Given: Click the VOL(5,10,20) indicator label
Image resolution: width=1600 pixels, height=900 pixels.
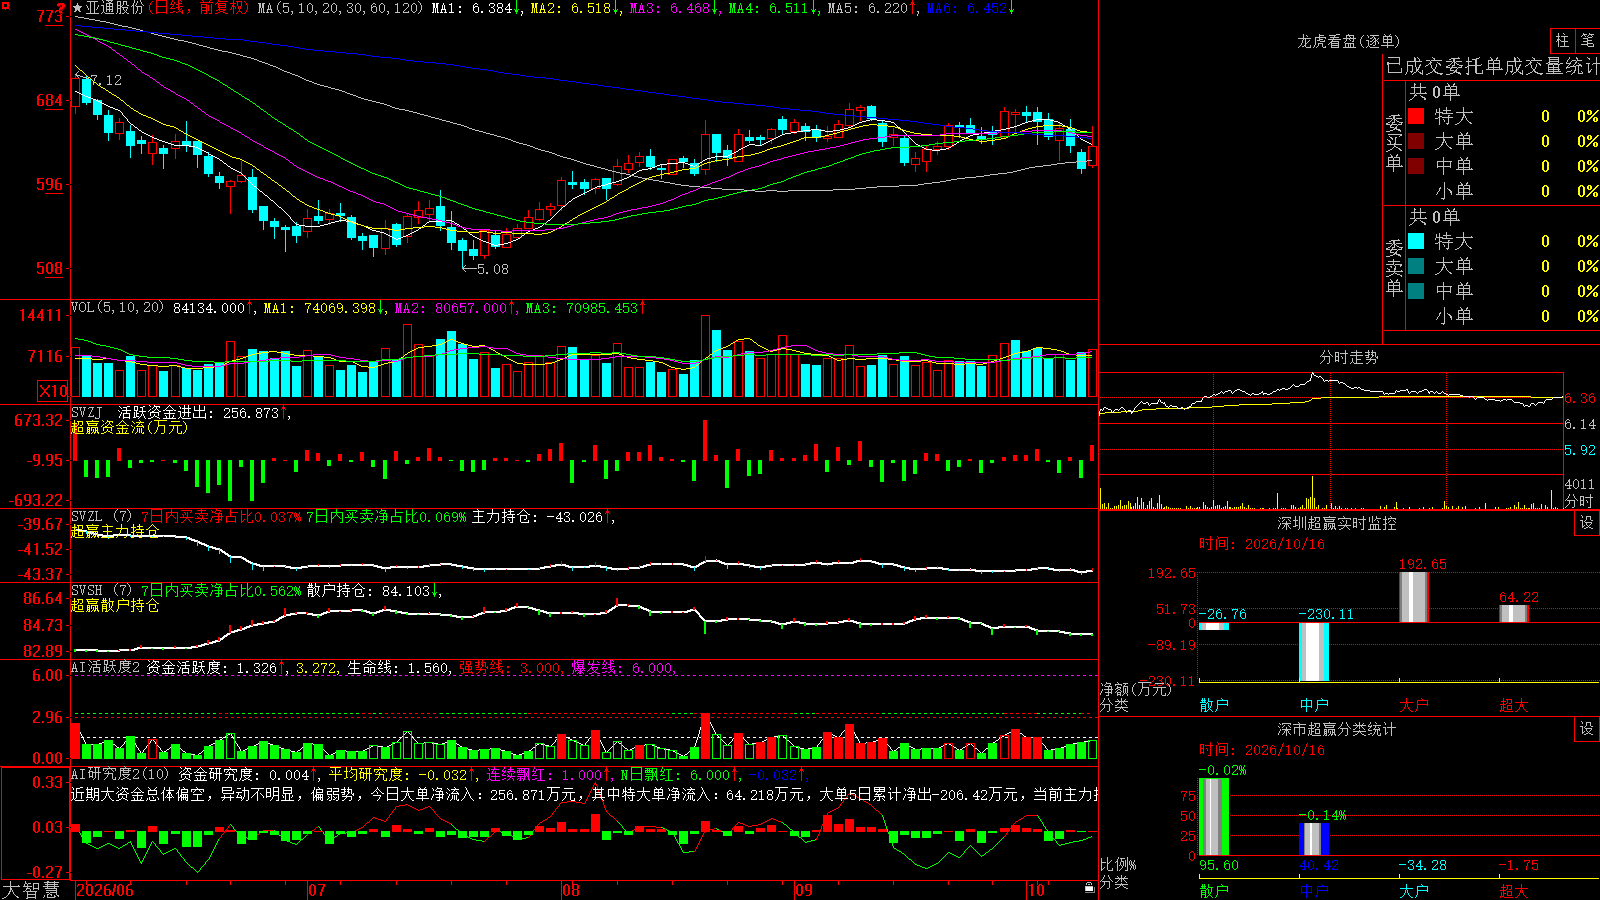Looking at the screenshot, I should click(x=117, y=308).
